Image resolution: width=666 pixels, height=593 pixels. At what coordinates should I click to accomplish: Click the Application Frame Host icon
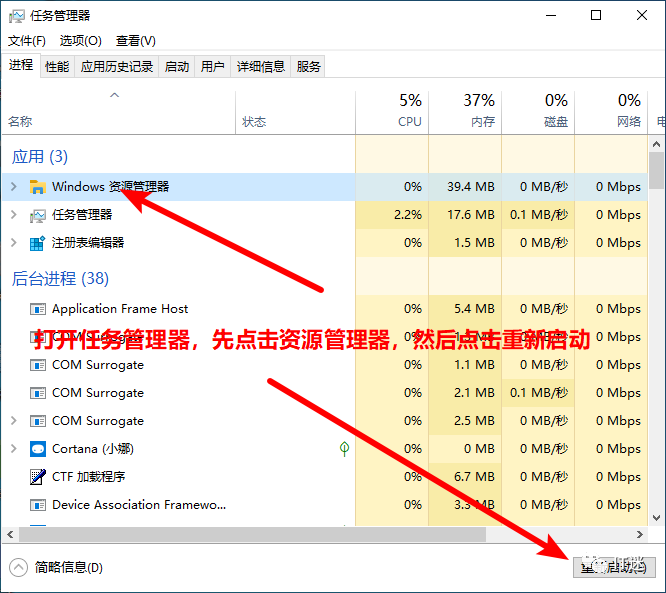38,309
